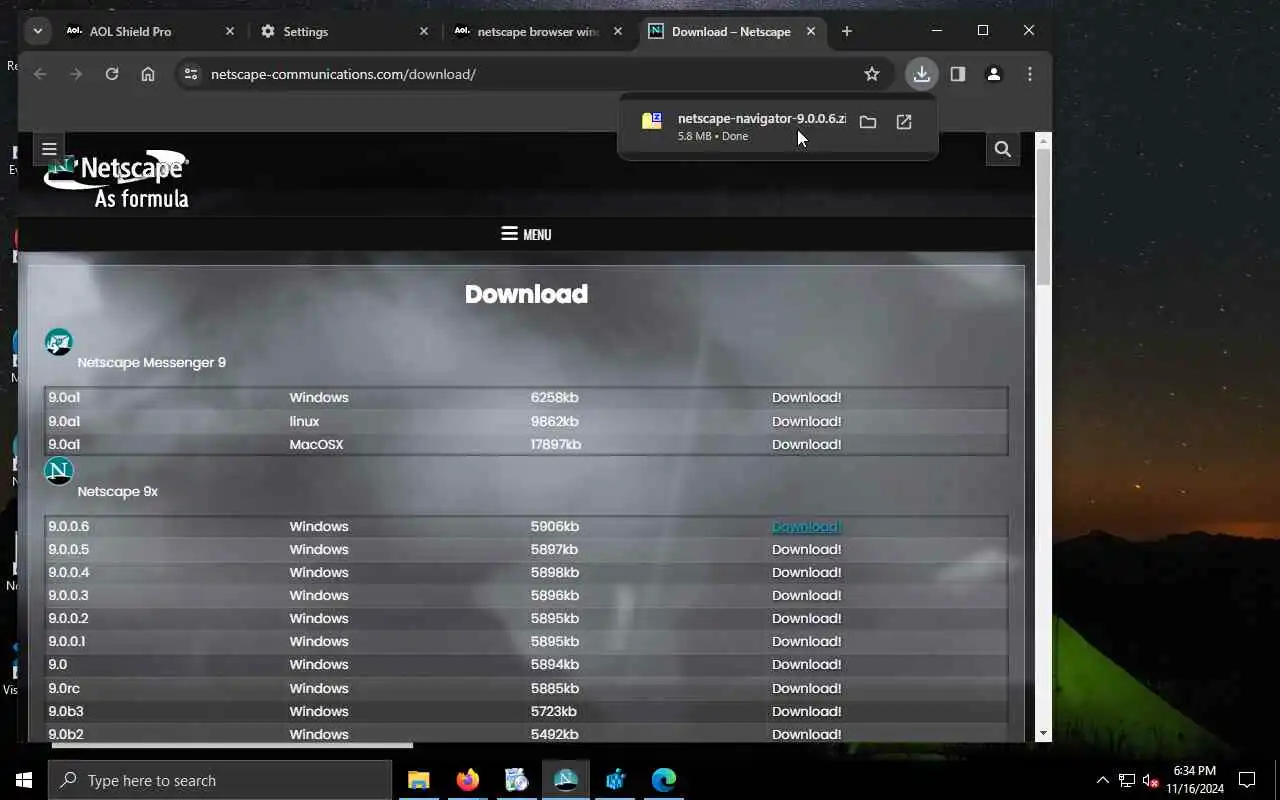Open a new browser tab
Viewport: 1280px width, 800px height.
(x=847, y=31)
